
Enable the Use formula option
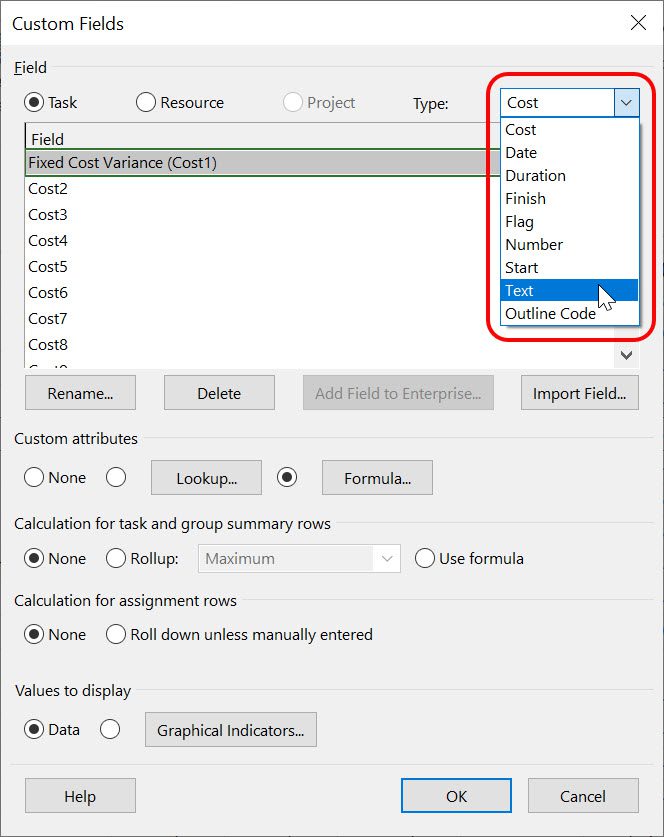(x=425, y=558)
